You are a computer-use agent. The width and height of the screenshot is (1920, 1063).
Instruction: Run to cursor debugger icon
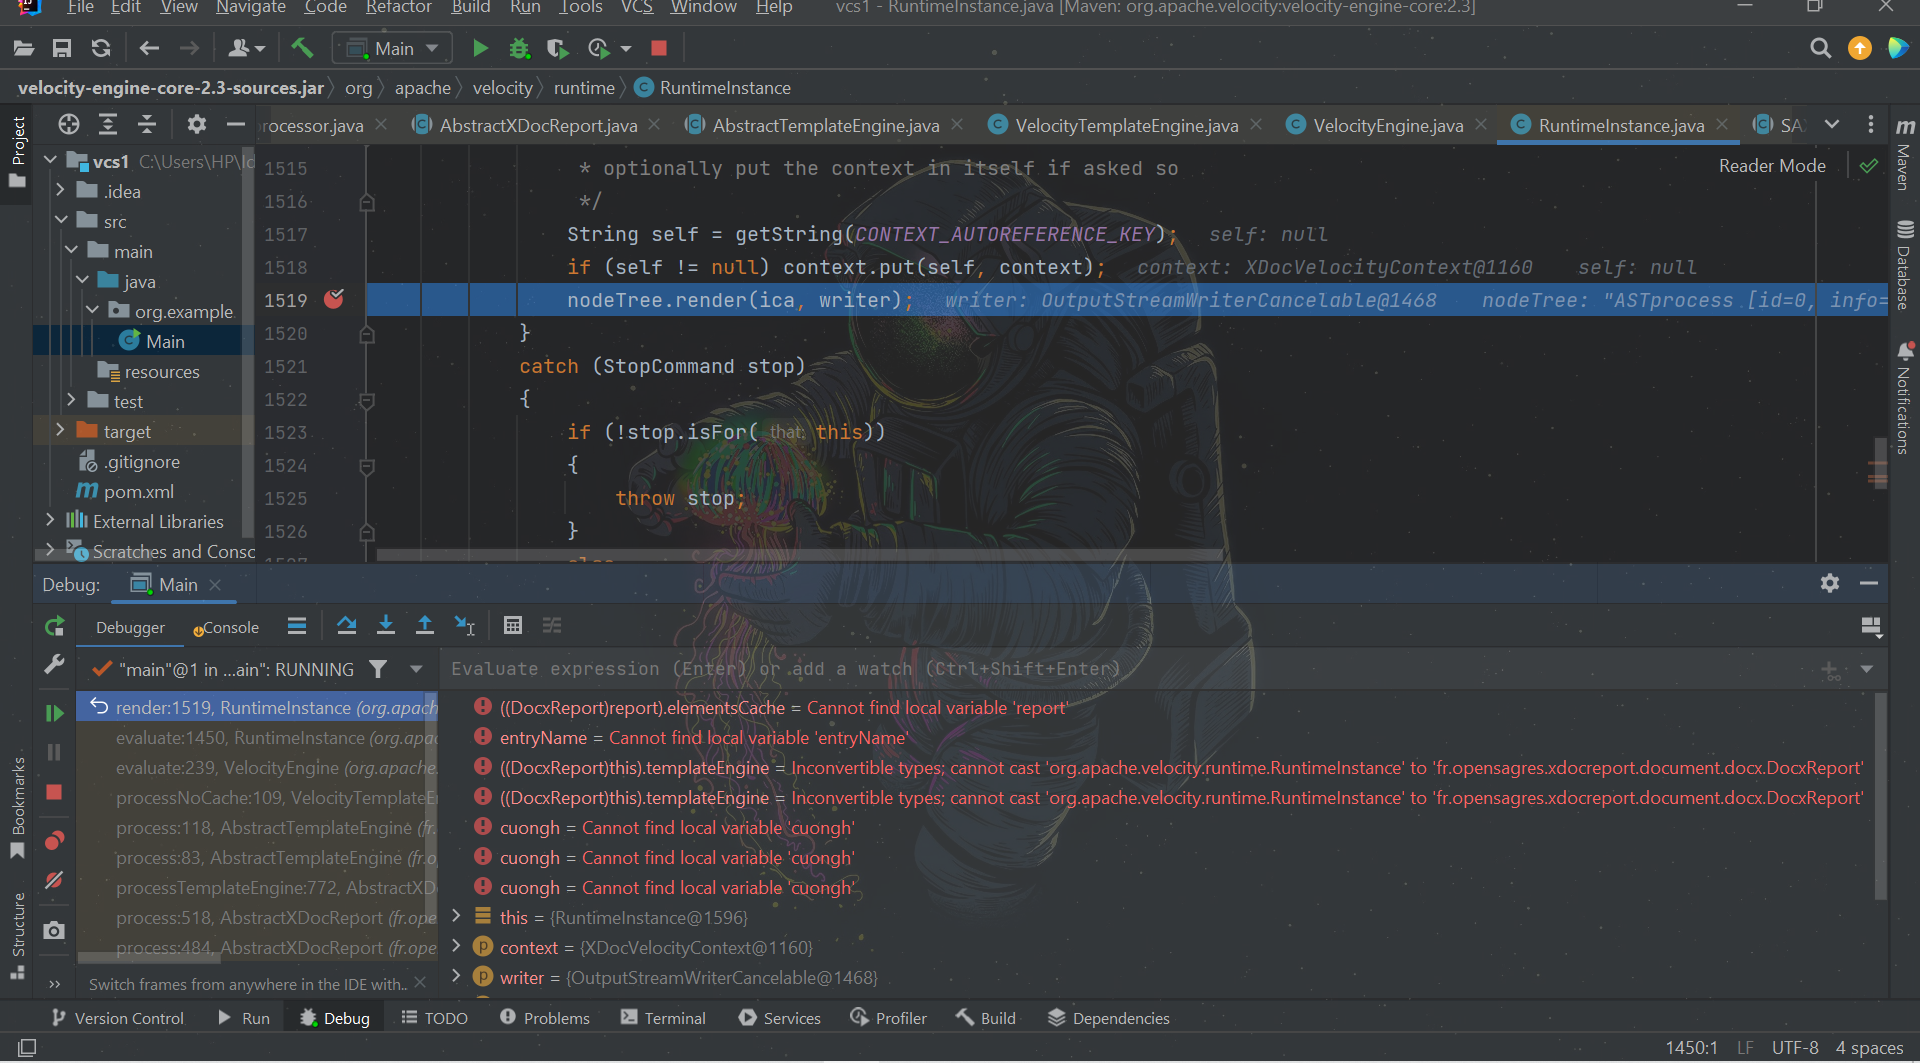(x=465, y=626)
